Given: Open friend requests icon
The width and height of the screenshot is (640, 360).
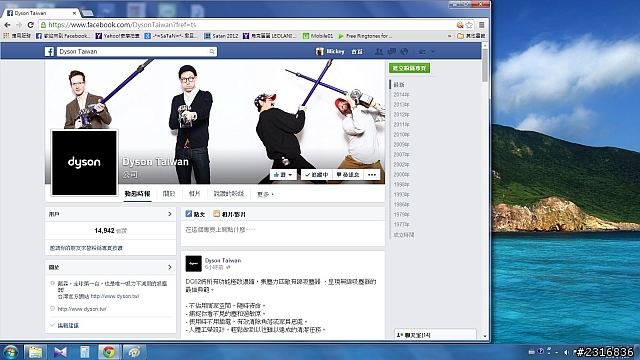Looking at the screenshot, I should (x=379, y=51).
